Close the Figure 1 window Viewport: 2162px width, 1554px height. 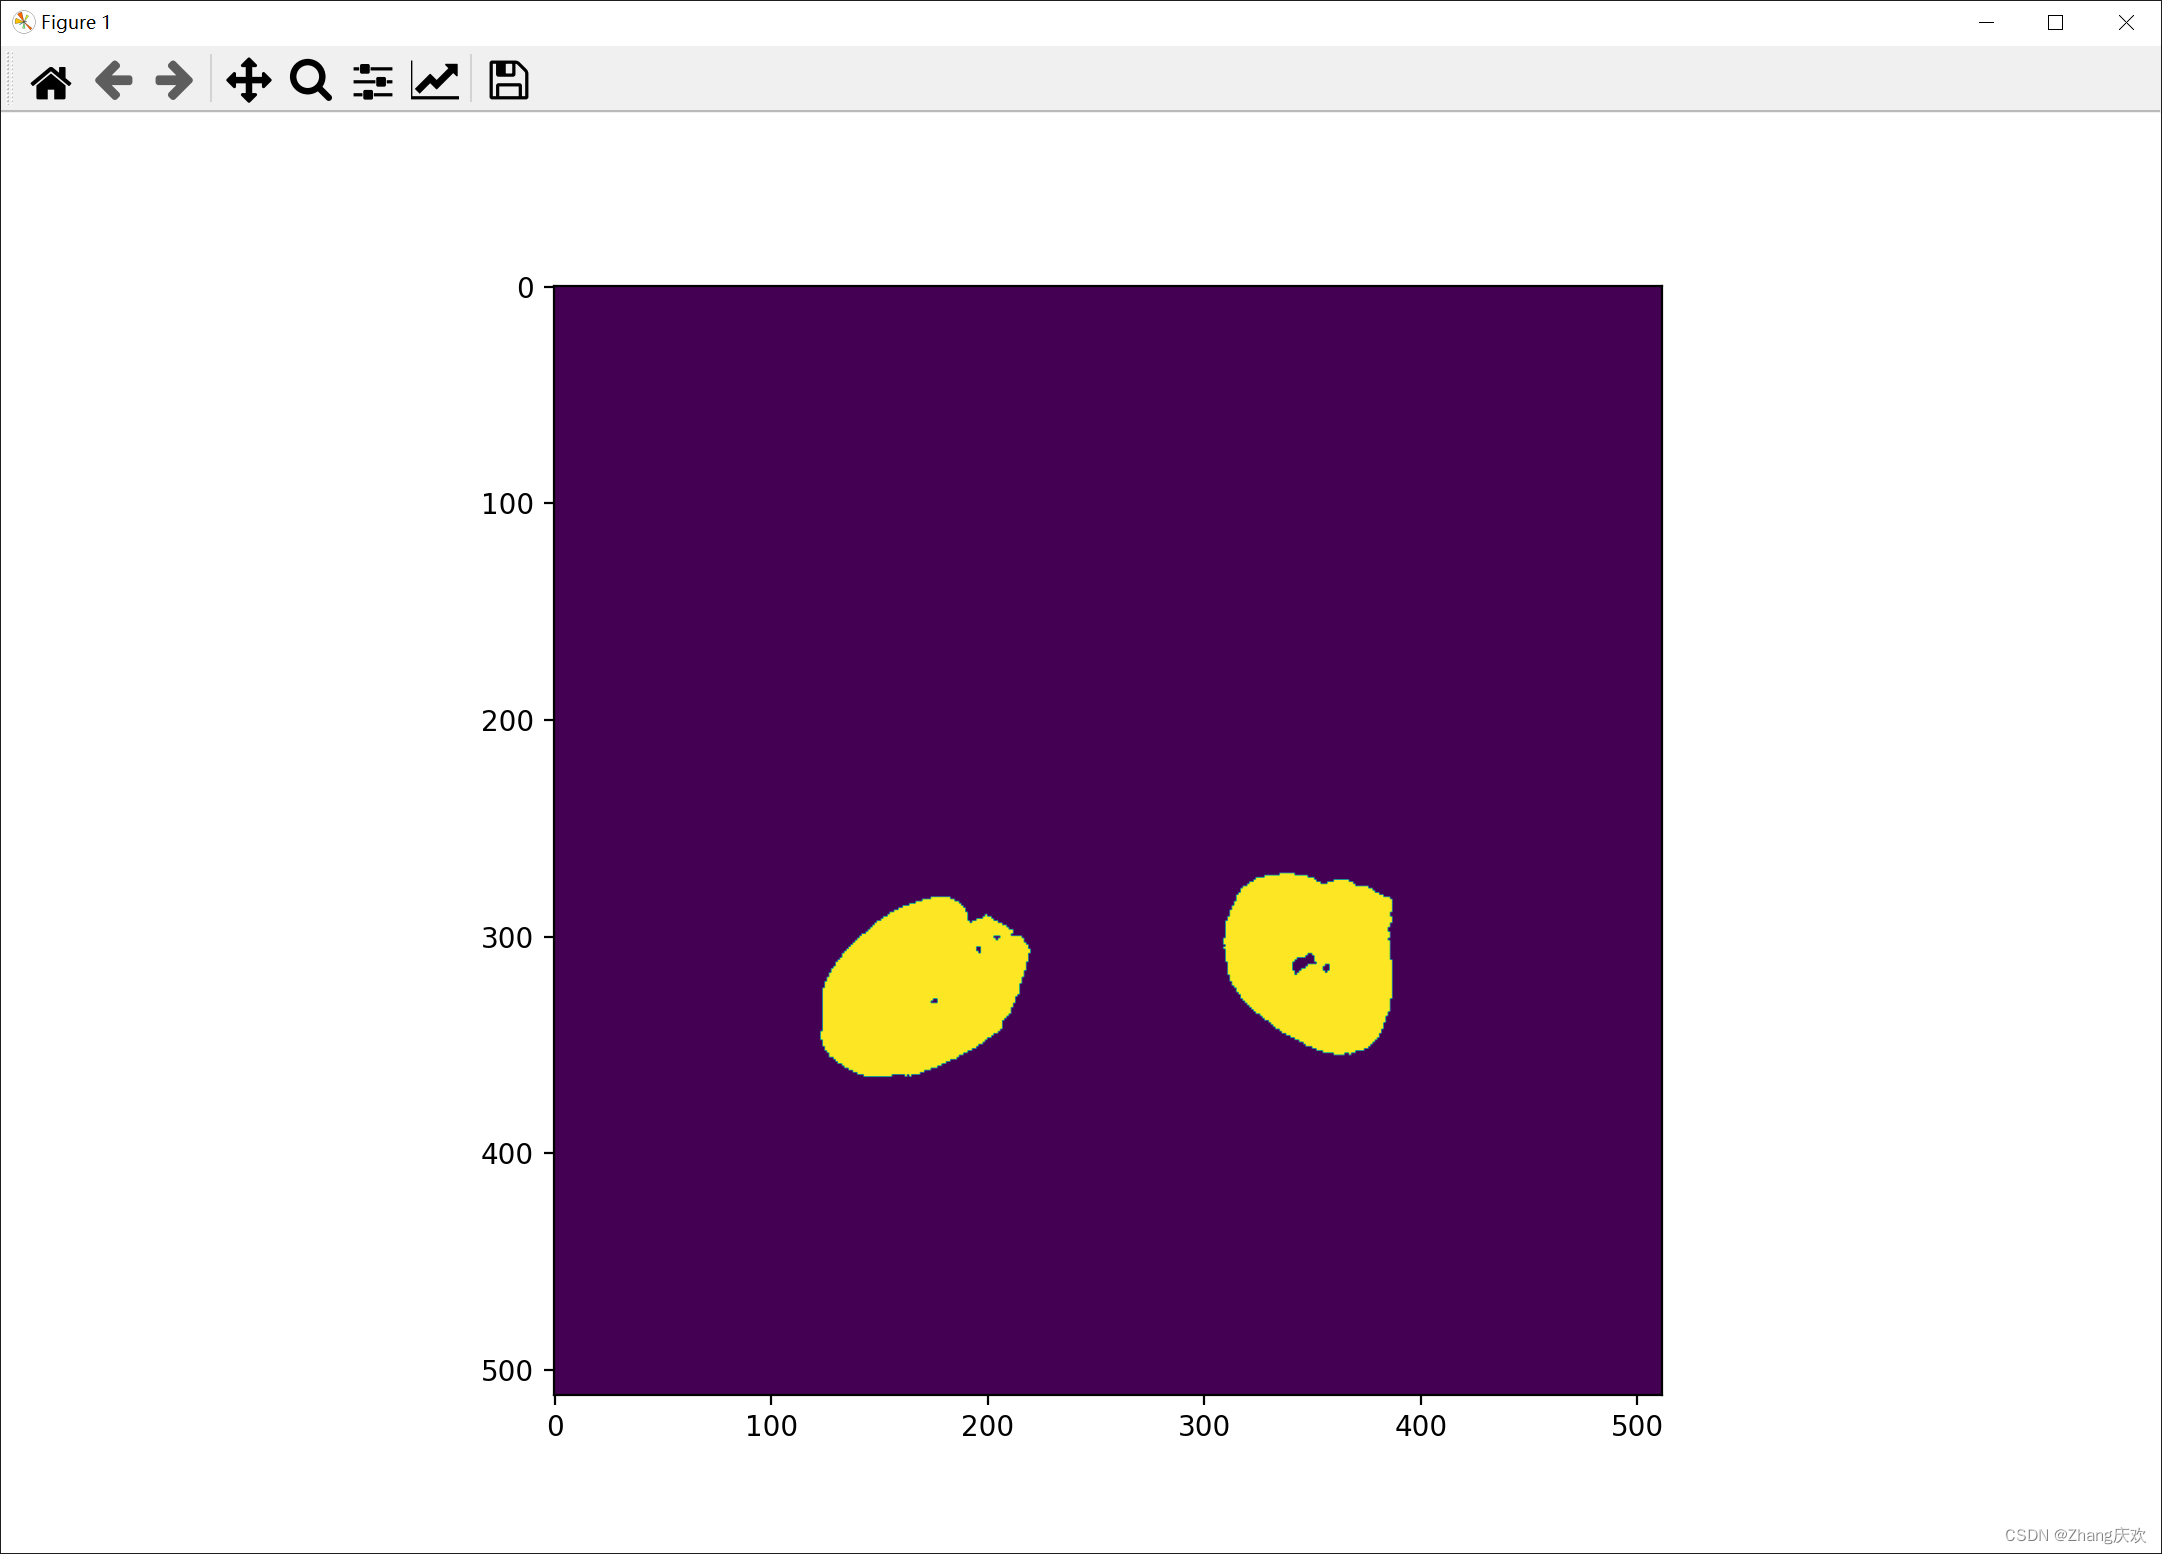point(2125,22)
